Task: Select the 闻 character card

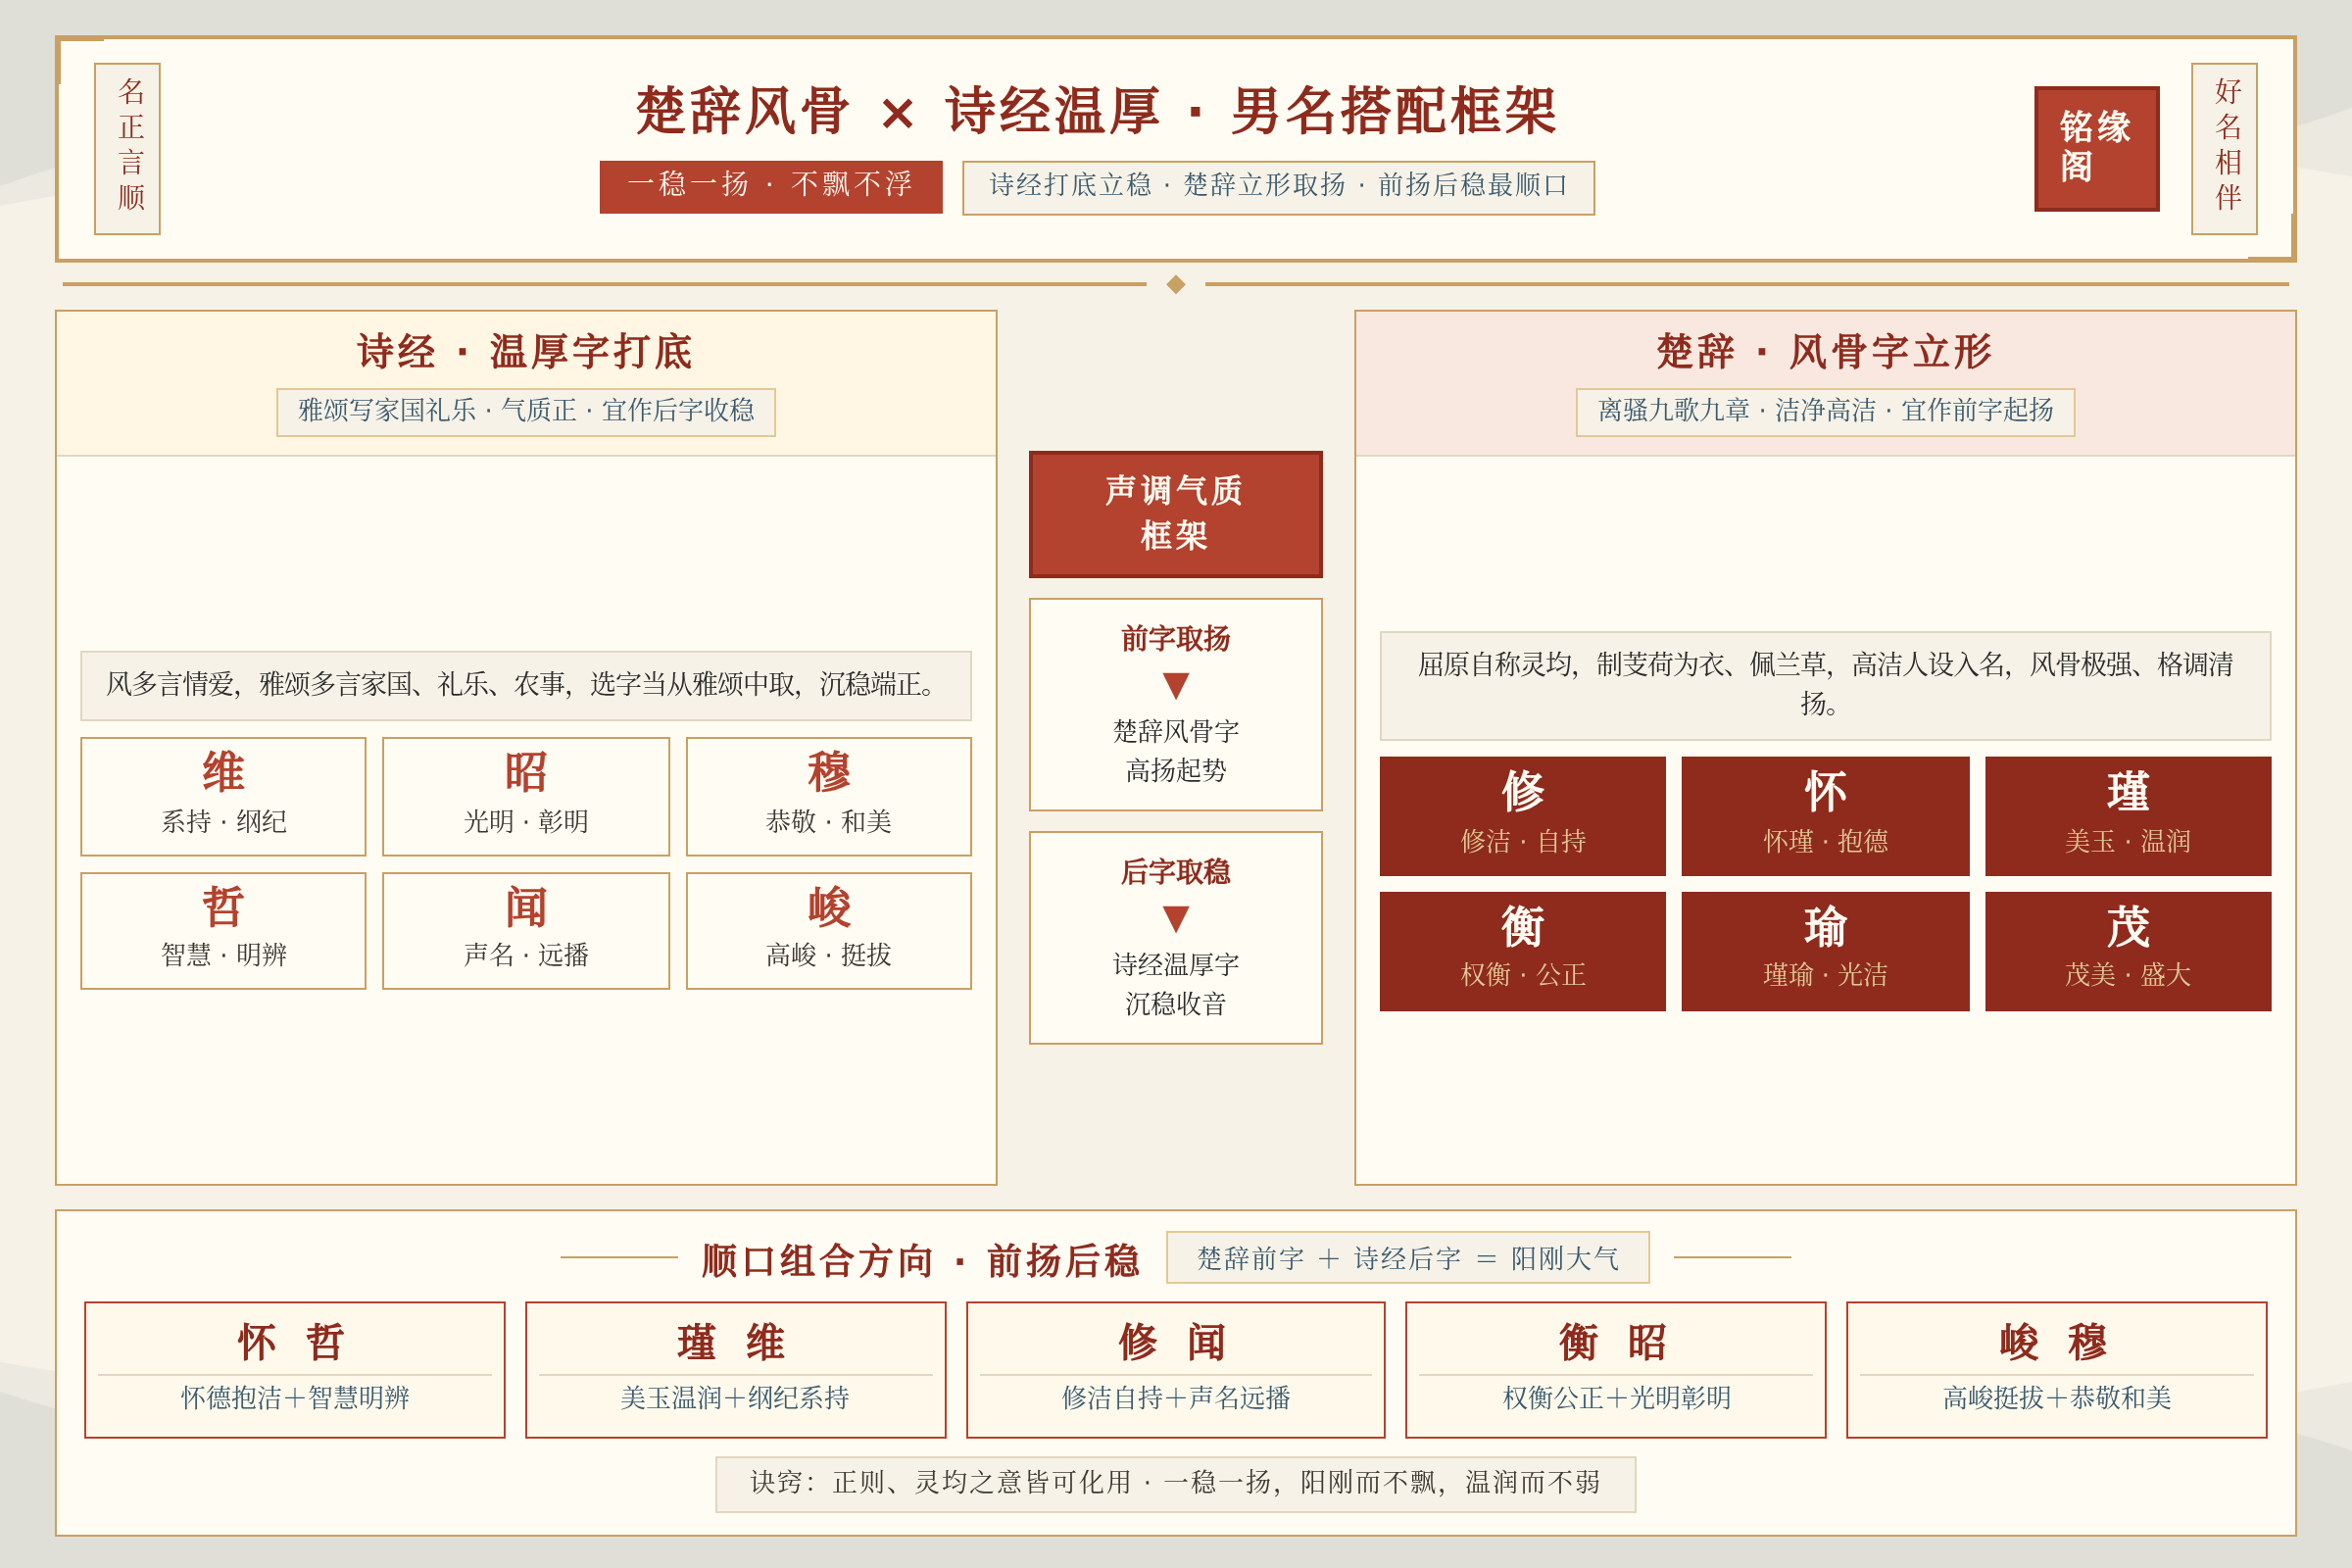Action: 525,930
